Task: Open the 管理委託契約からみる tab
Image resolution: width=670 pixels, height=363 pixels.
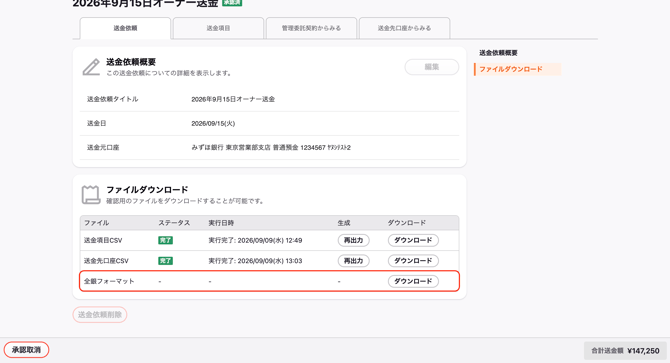Action: point(311,28)
